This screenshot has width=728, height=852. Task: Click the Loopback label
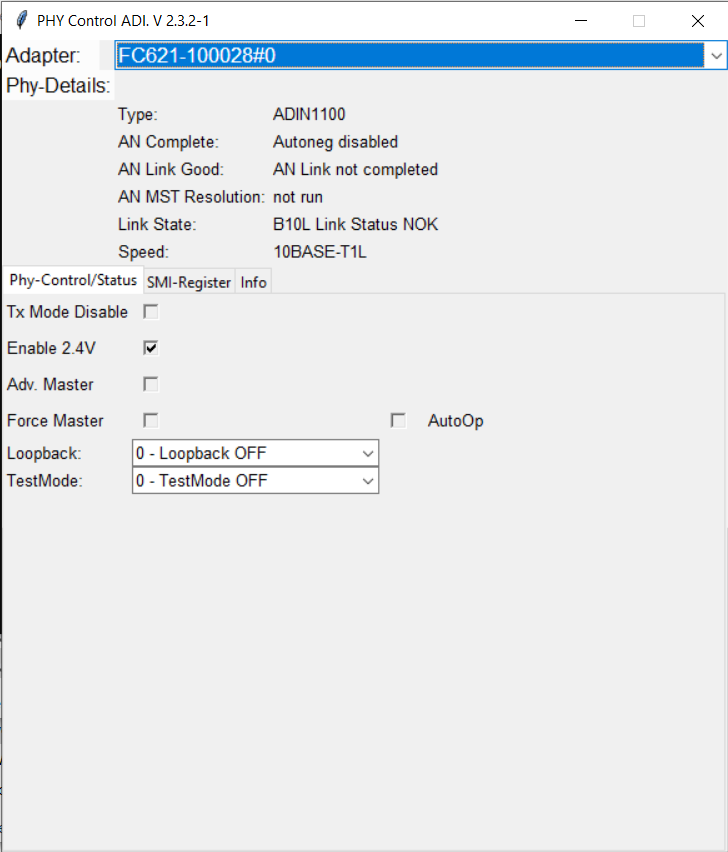click(44, 453)
